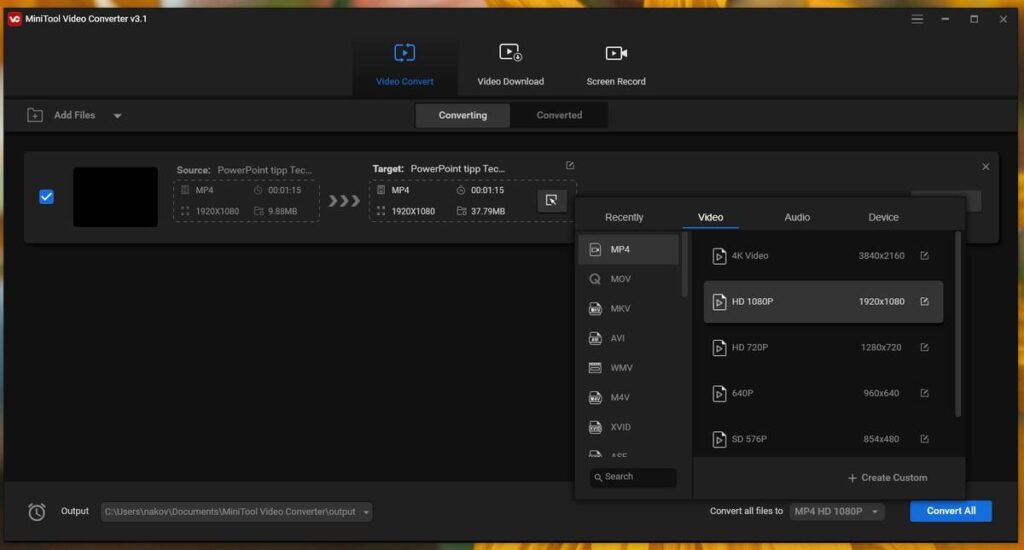Open the hamburger menu in title bar

(x=917, y=19)
